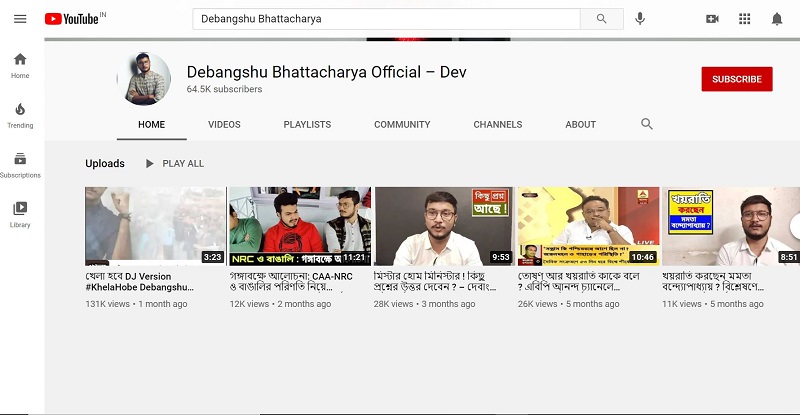Click PLAY ALL for uploads
The height and width of the screenshot is (415, 800).
click(x=175, y=163)
